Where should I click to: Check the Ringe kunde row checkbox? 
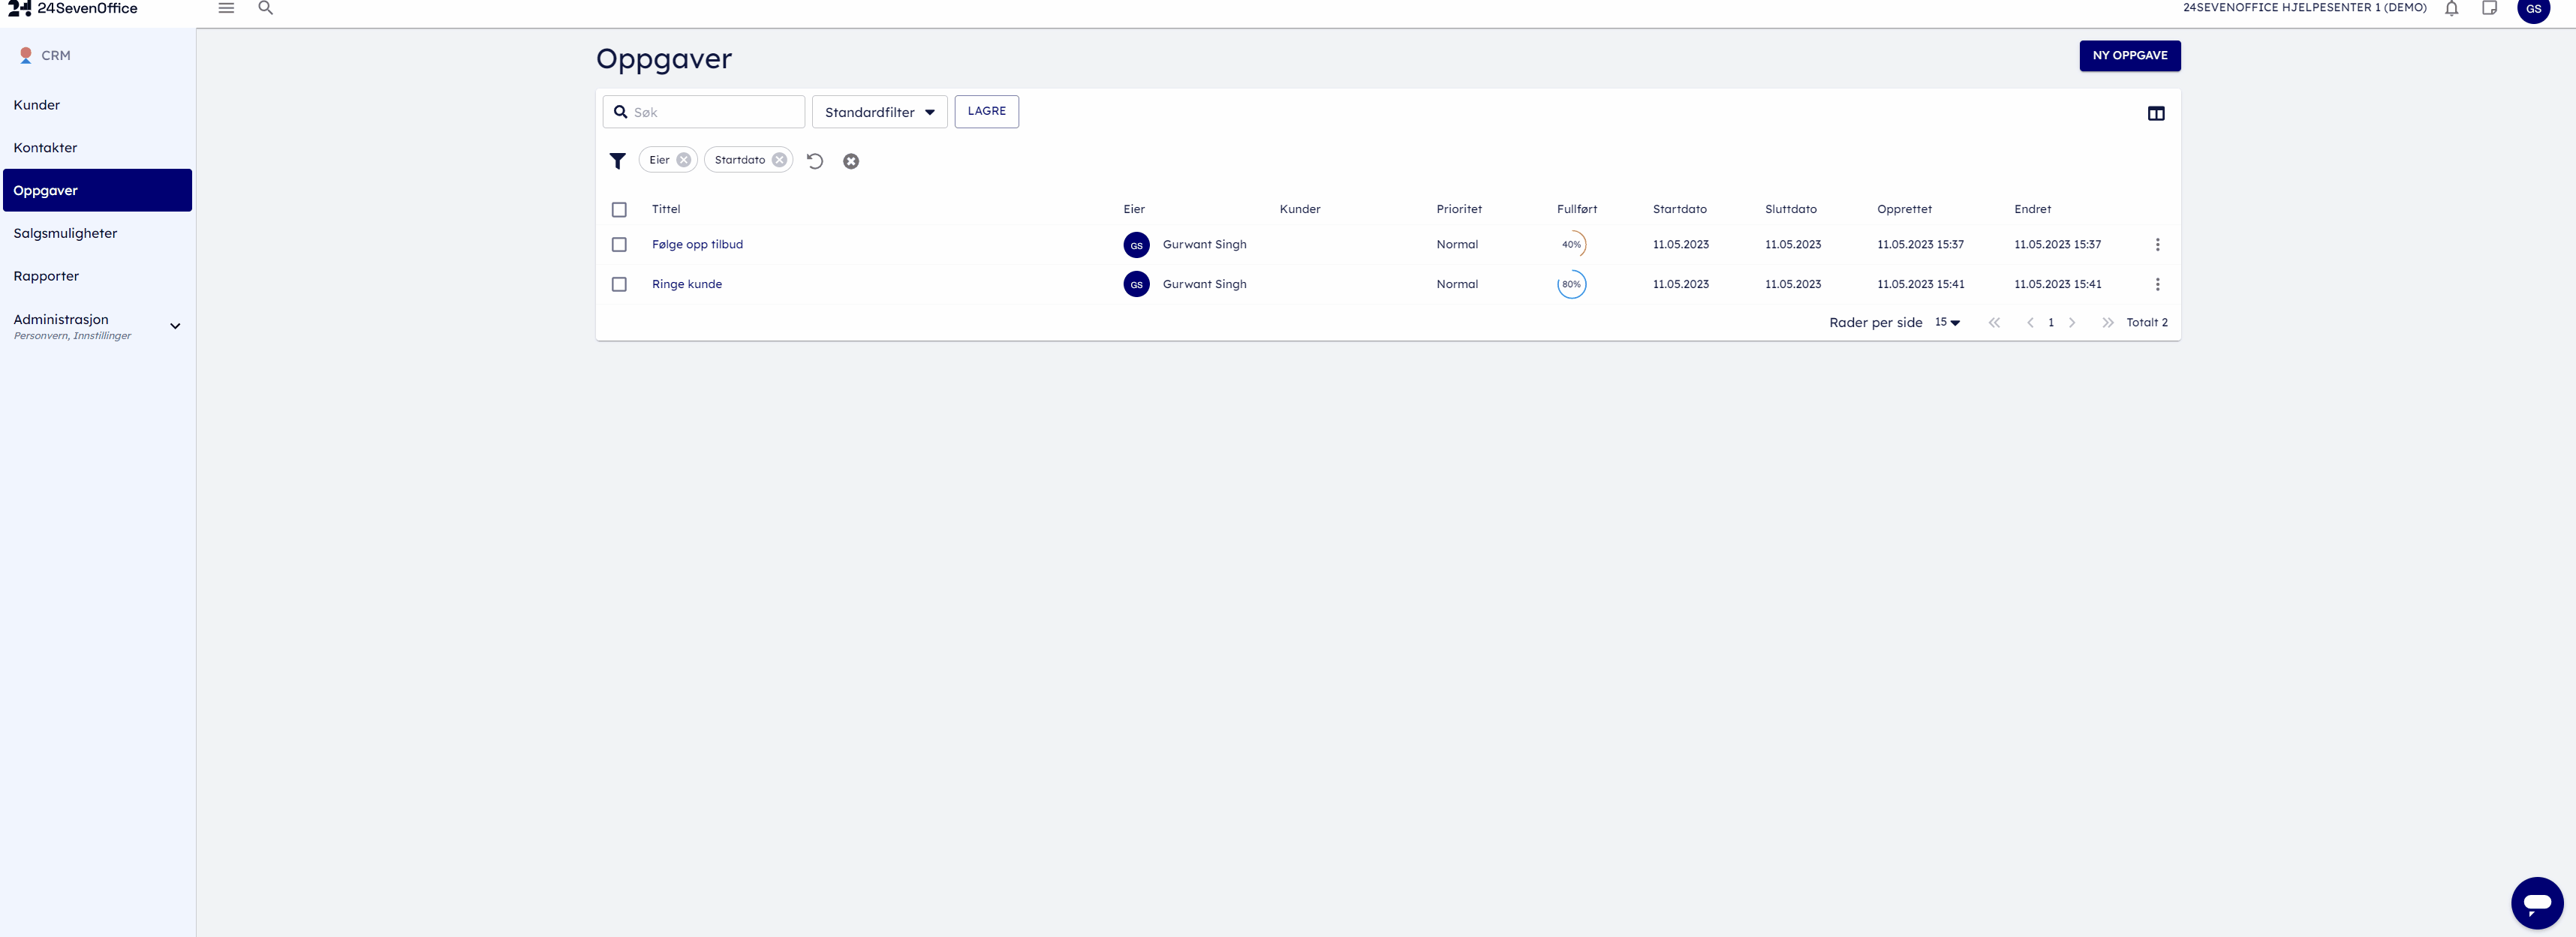[x=619, y=285]
